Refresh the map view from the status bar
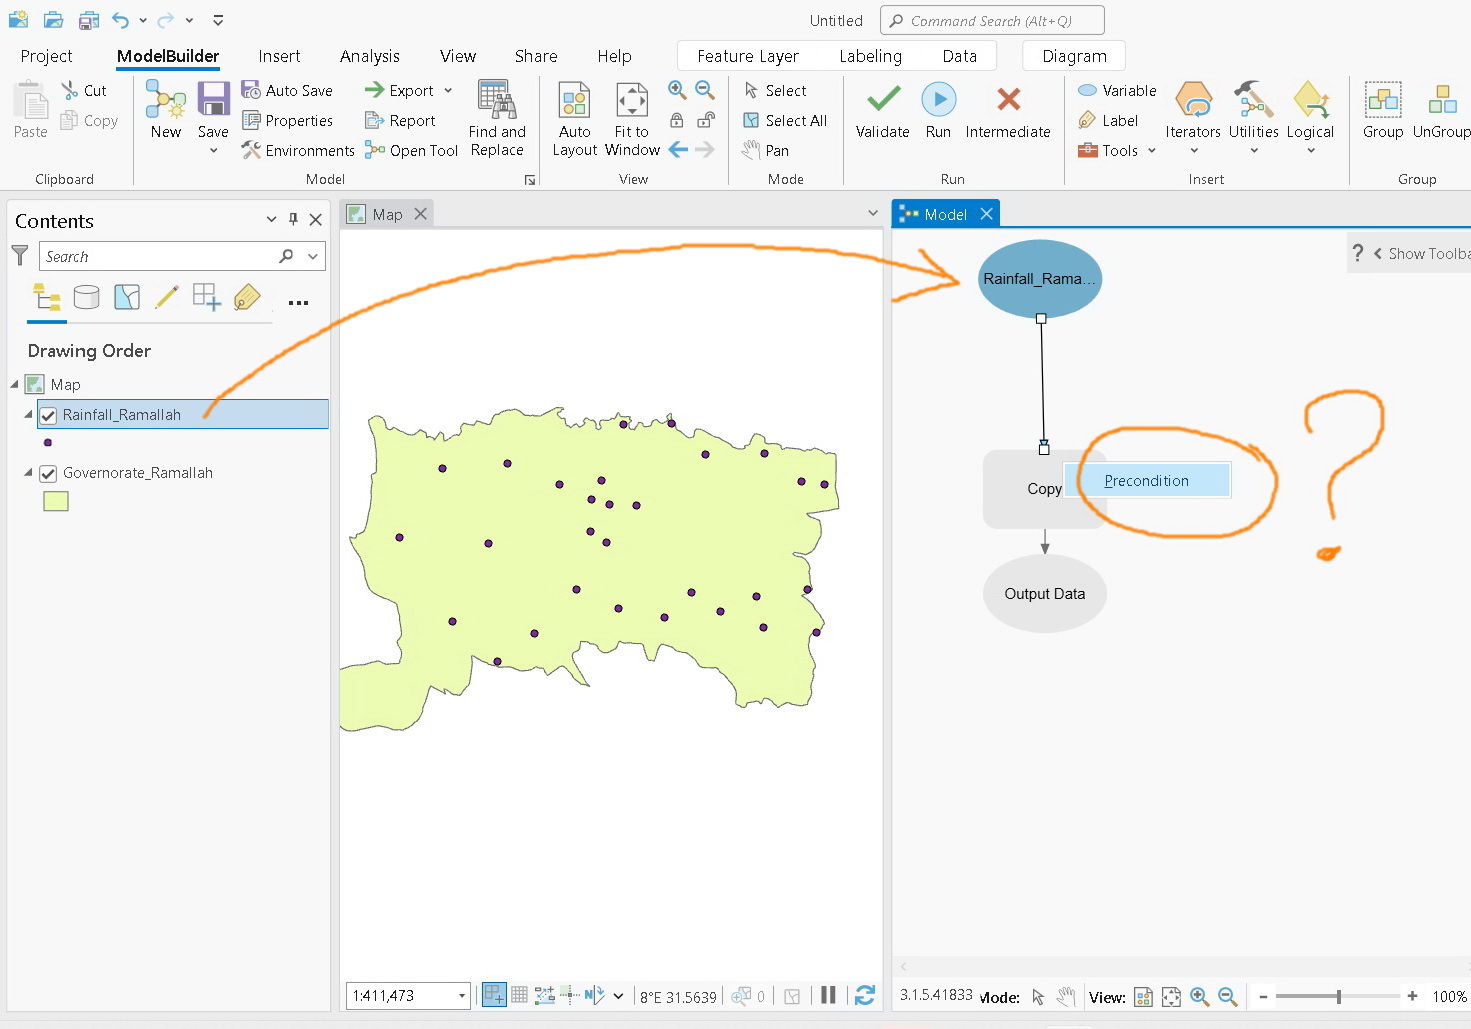This screenshot has height=1029, width=1471. tap(864, 995)
